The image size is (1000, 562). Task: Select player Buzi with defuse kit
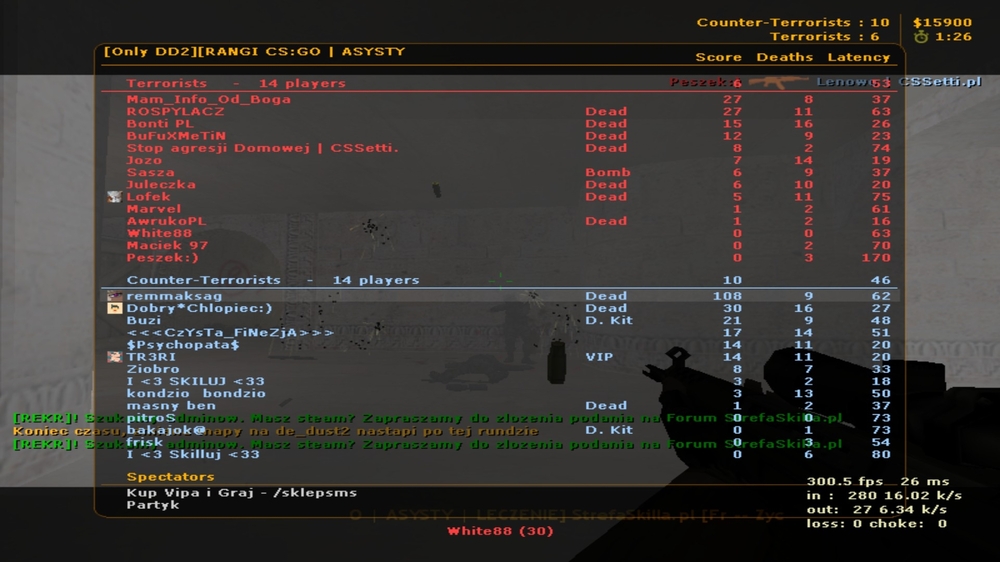tap(499, 320)
